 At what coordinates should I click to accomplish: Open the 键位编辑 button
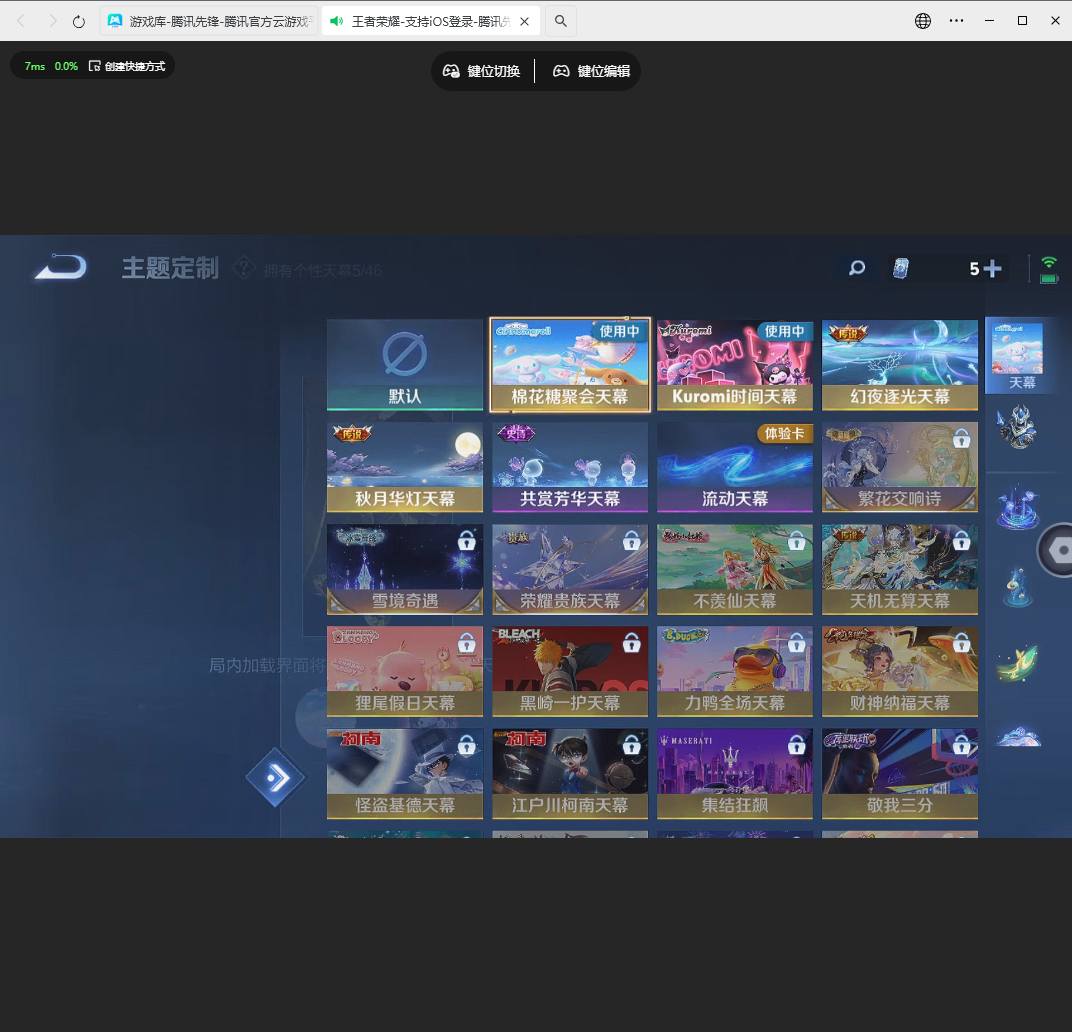[x=592, y=71]
